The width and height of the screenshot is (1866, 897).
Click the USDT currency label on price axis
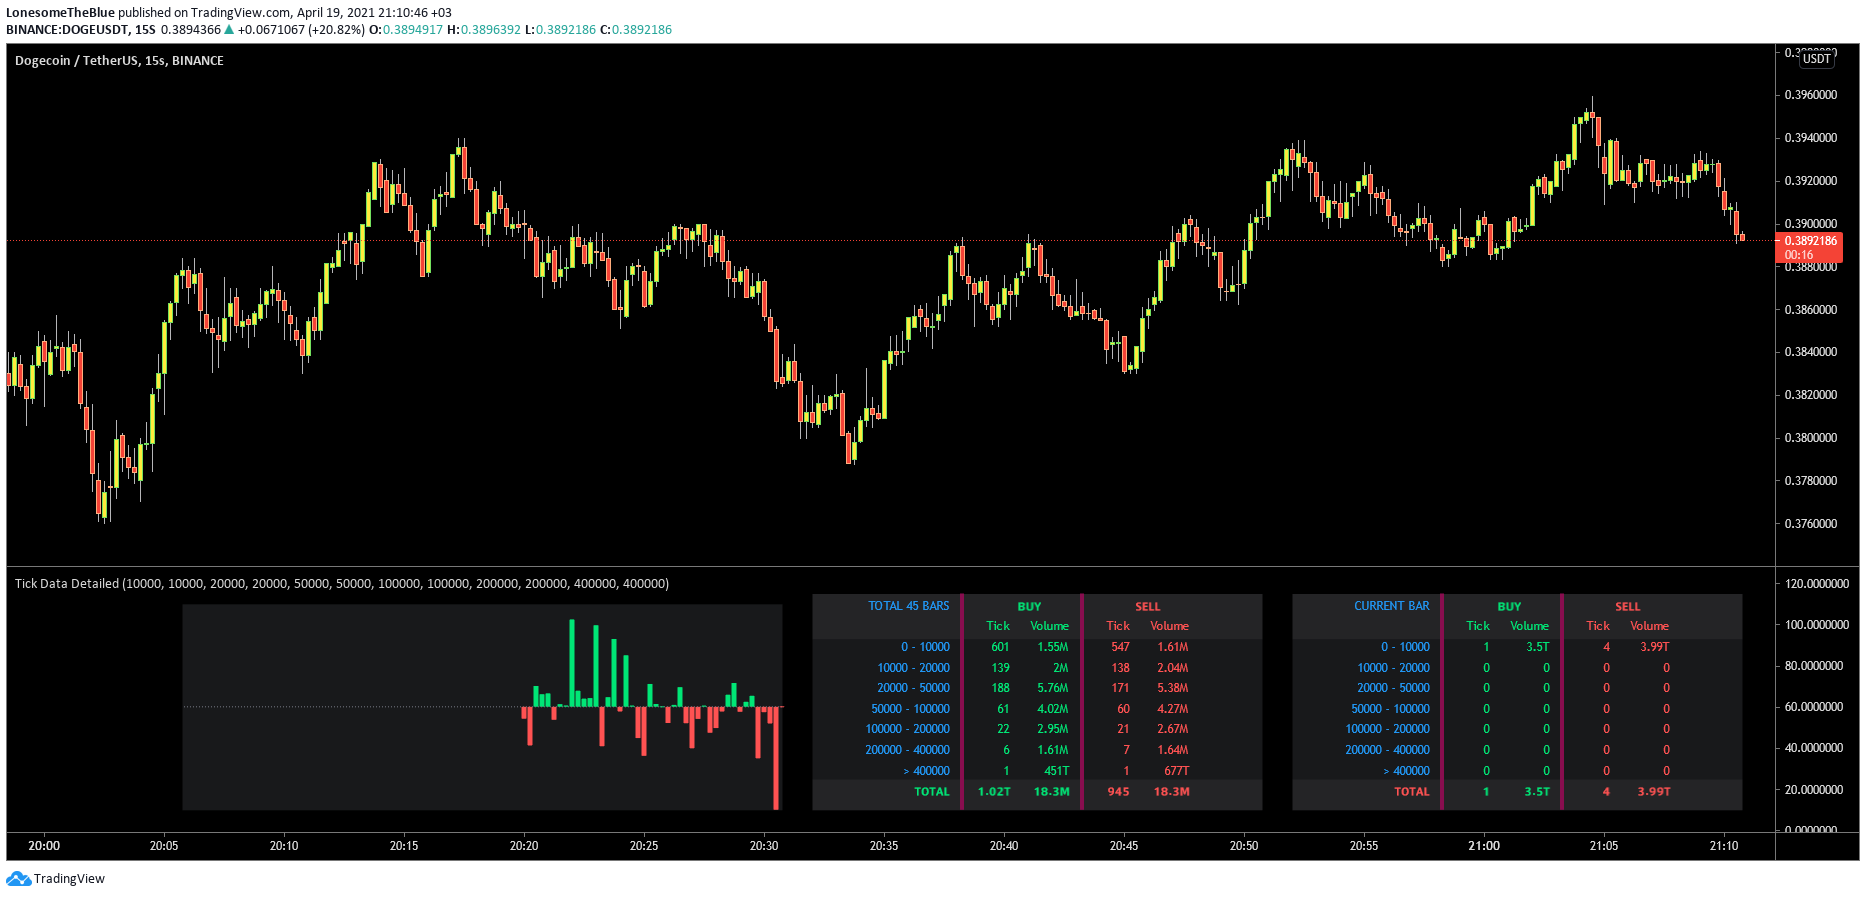(1817, 59)
